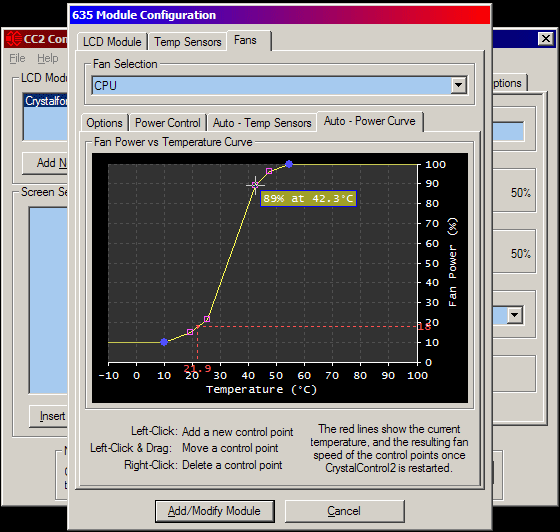
Task: Open the File menu in CC2 window
Action: [x=17, y=58]
